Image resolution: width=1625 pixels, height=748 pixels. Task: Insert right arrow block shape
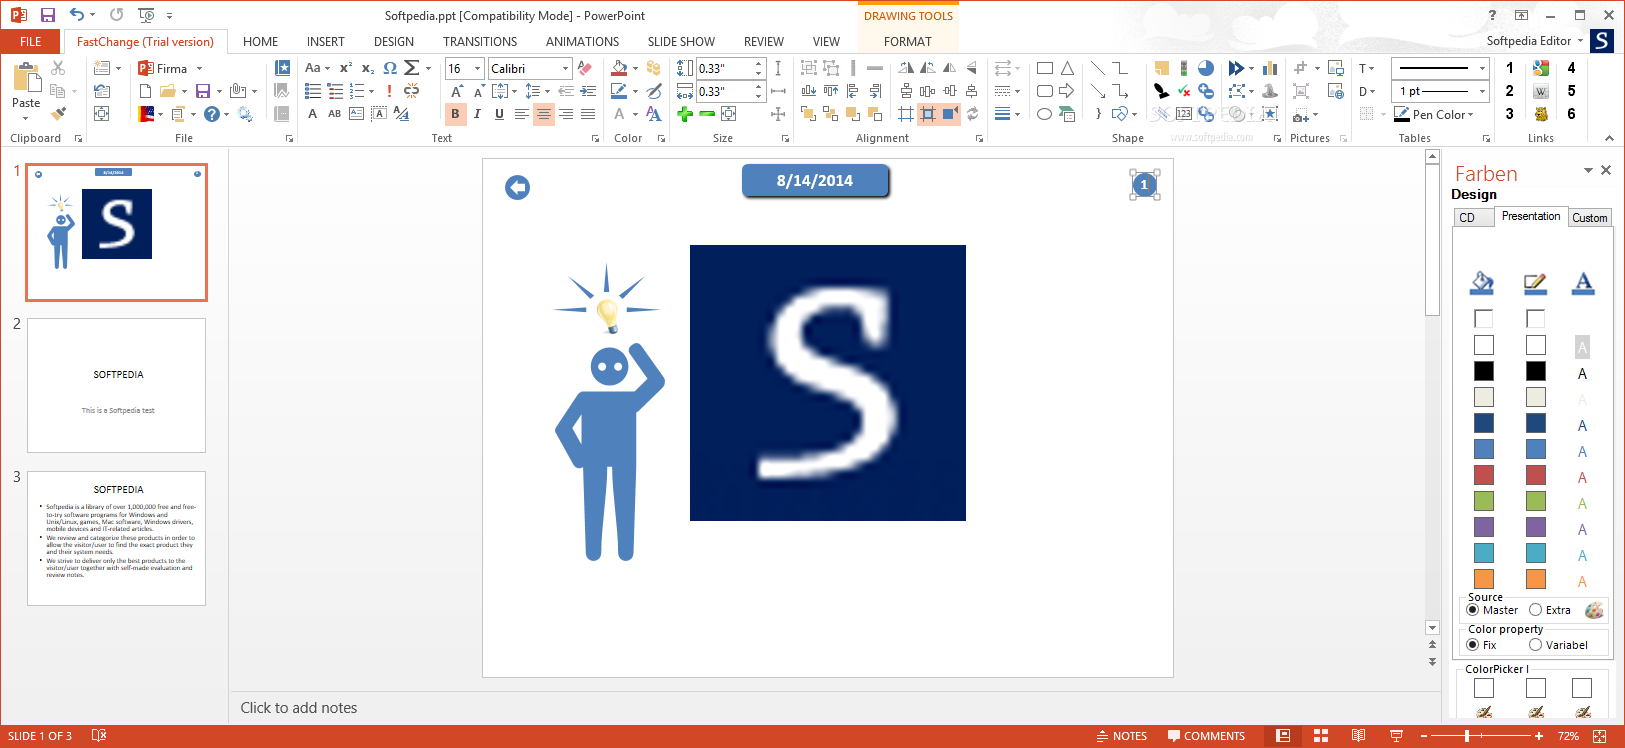click(x=1068, y=91)
